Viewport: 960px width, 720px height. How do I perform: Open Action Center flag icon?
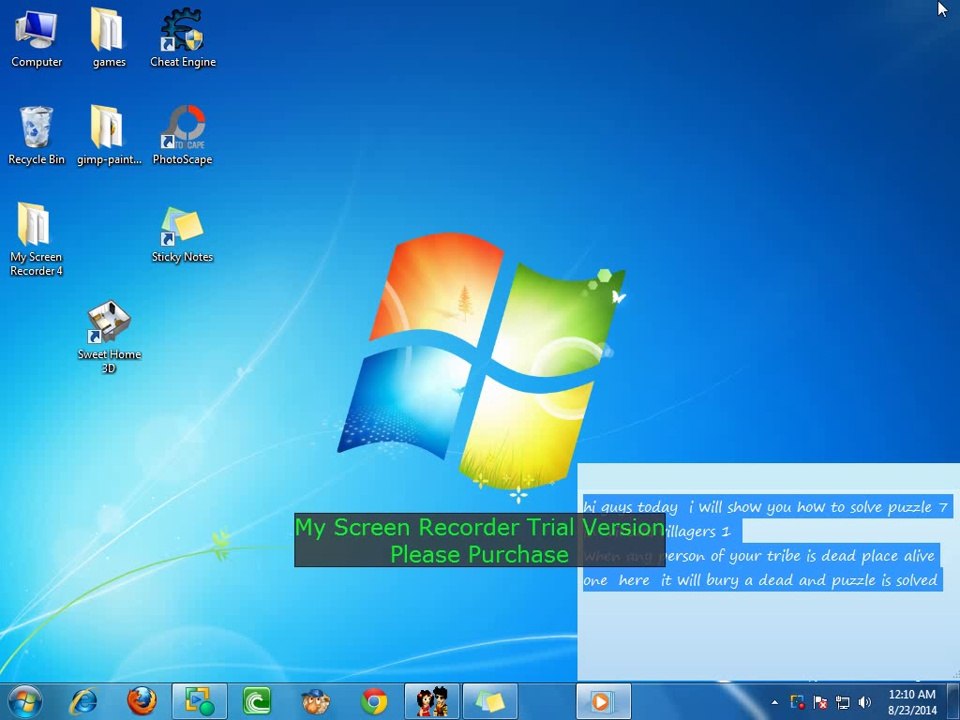(x=820, y=702)
